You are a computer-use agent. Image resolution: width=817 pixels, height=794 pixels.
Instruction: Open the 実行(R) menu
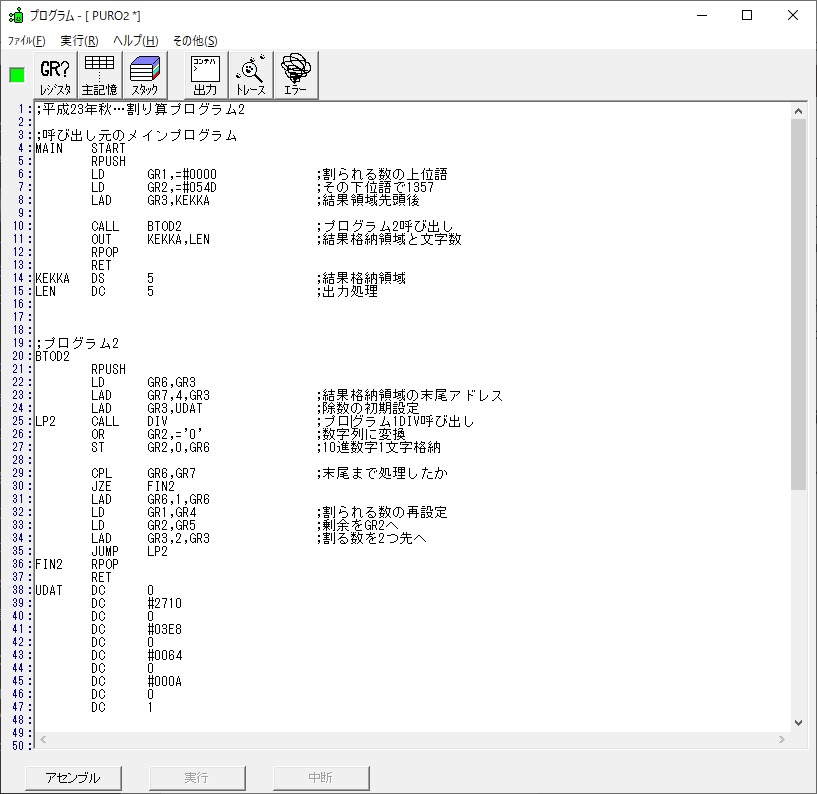[79, 41]
